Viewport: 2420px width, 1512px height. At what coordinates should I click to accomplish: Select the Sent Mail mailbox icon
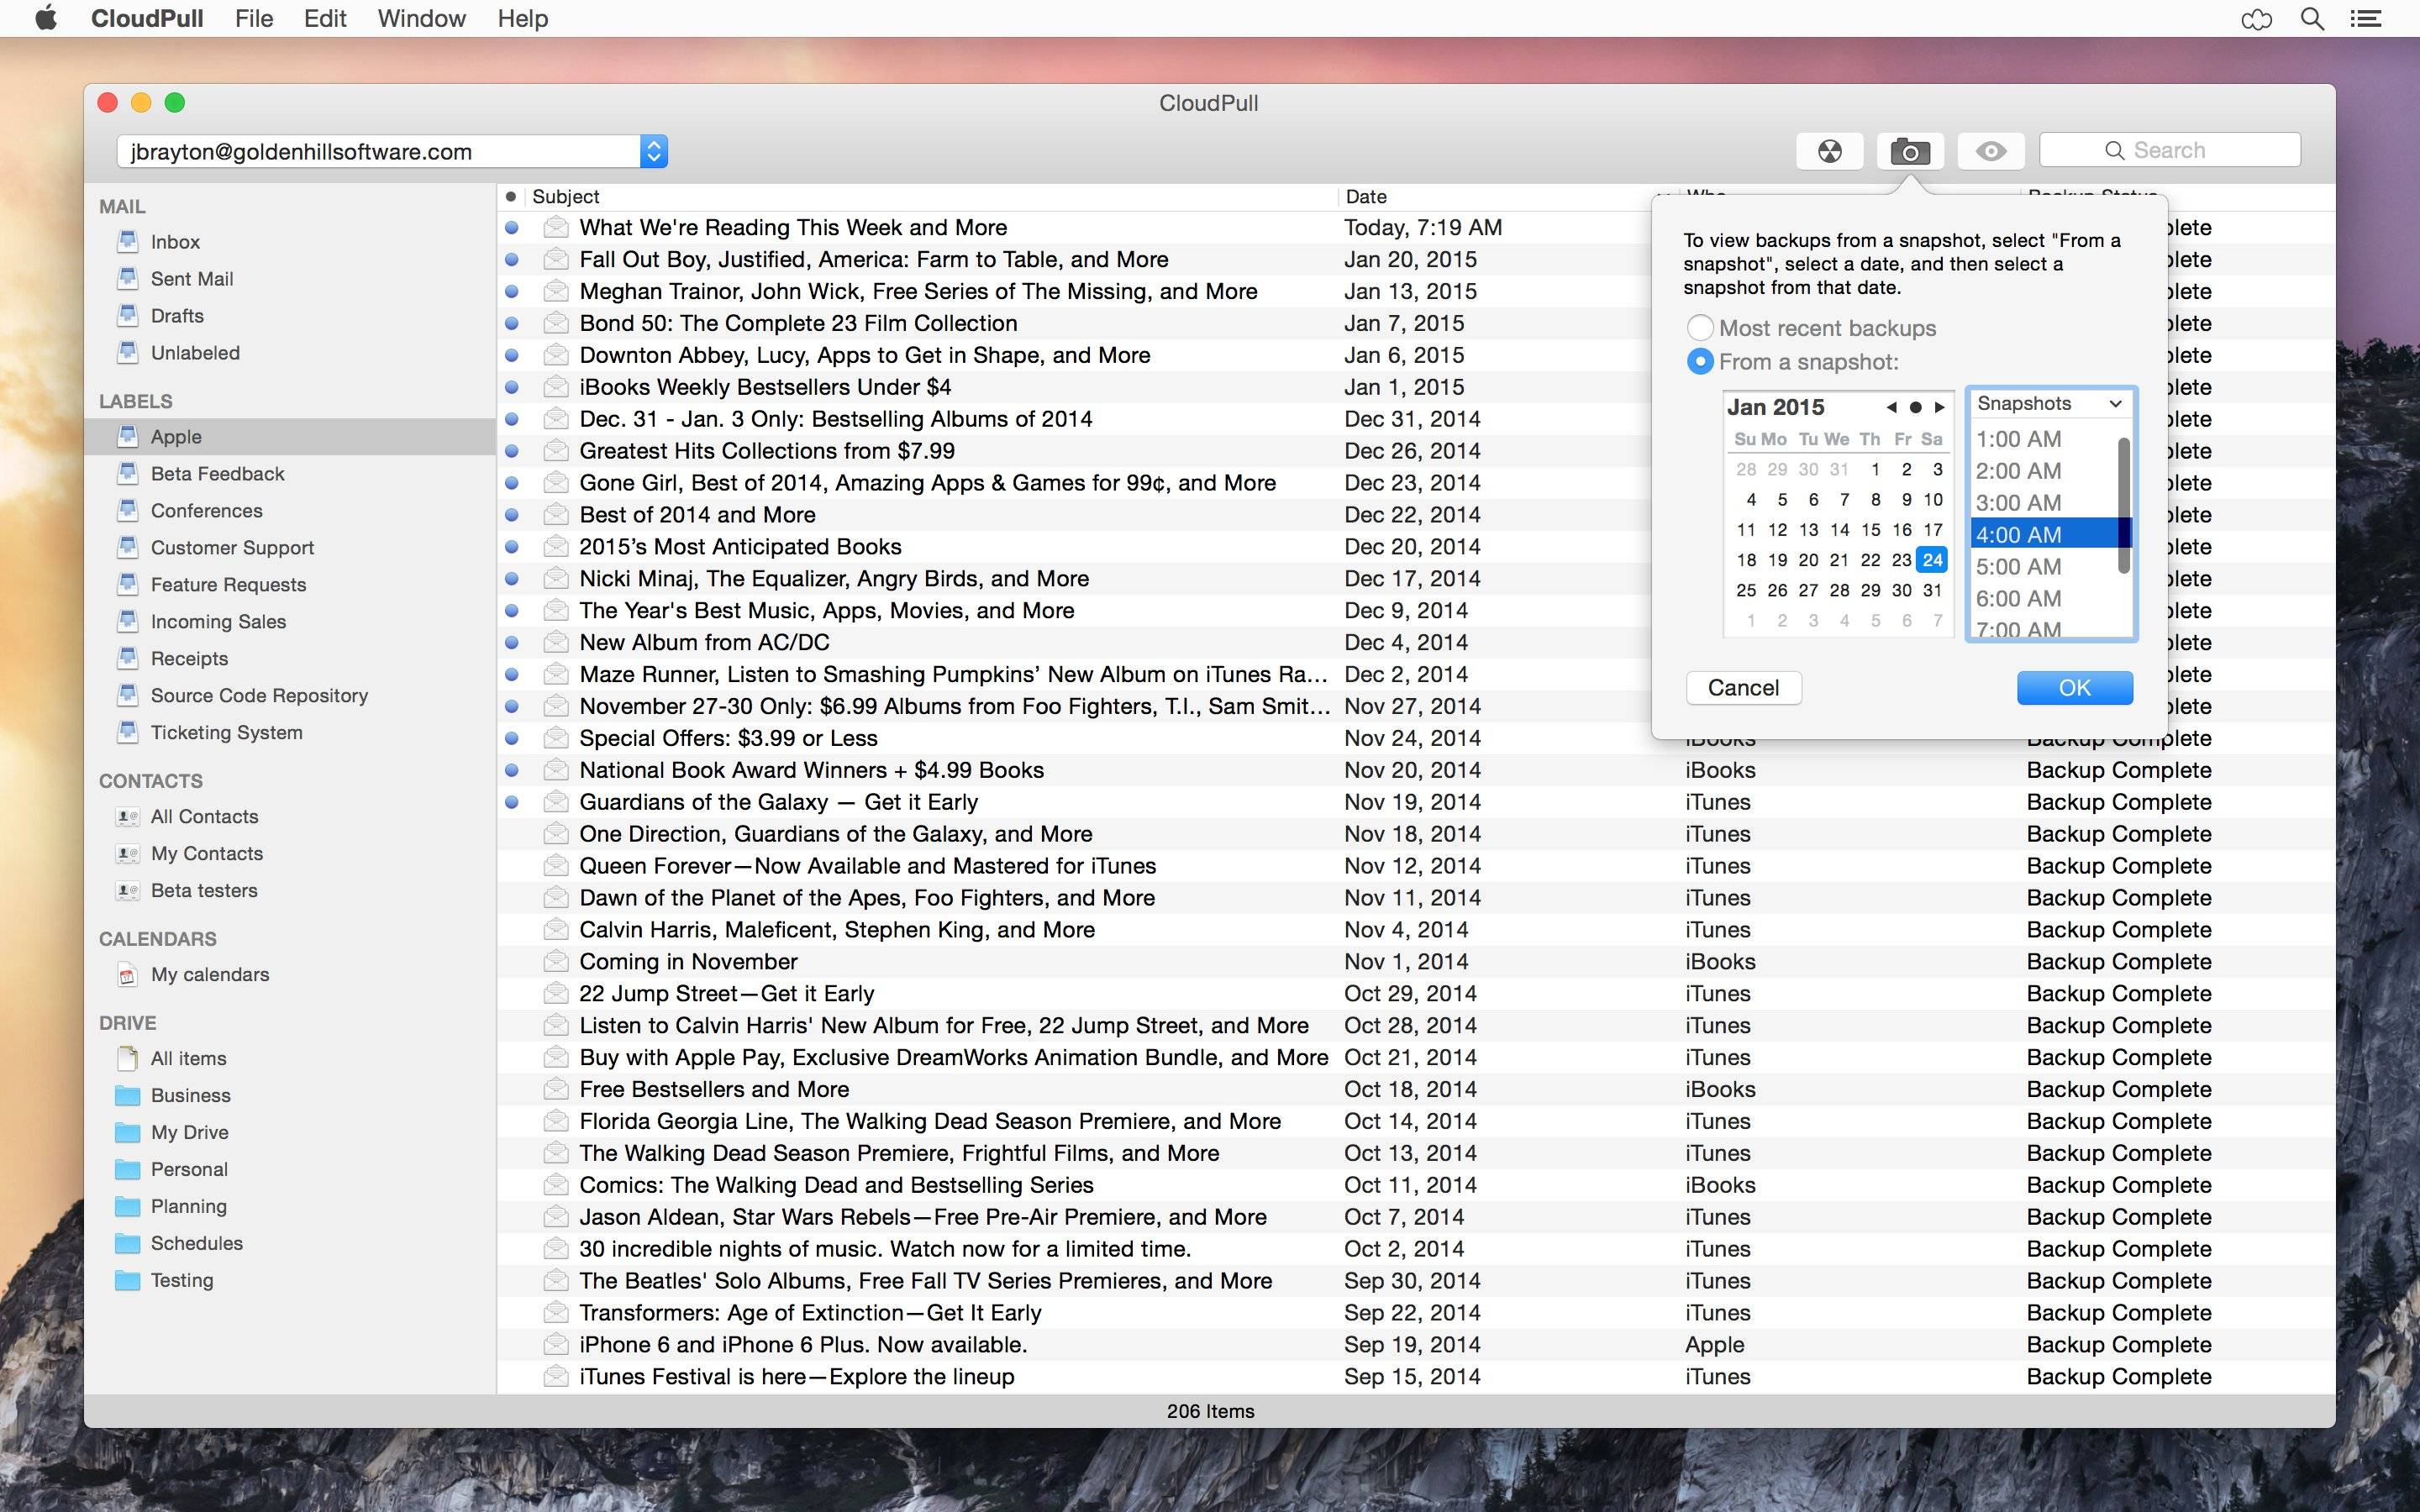click(127, 278)
